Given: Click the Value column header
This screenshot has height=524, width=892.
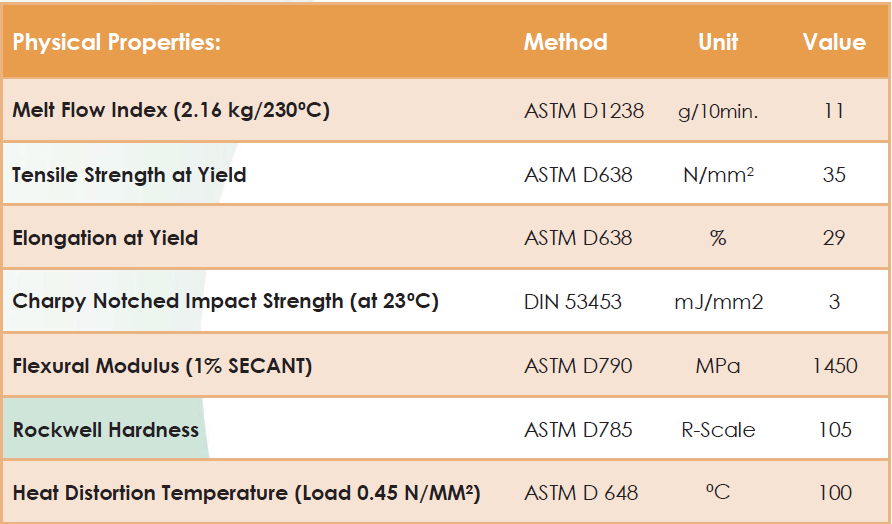Looking at the screenshot, I should coord(834,42).
